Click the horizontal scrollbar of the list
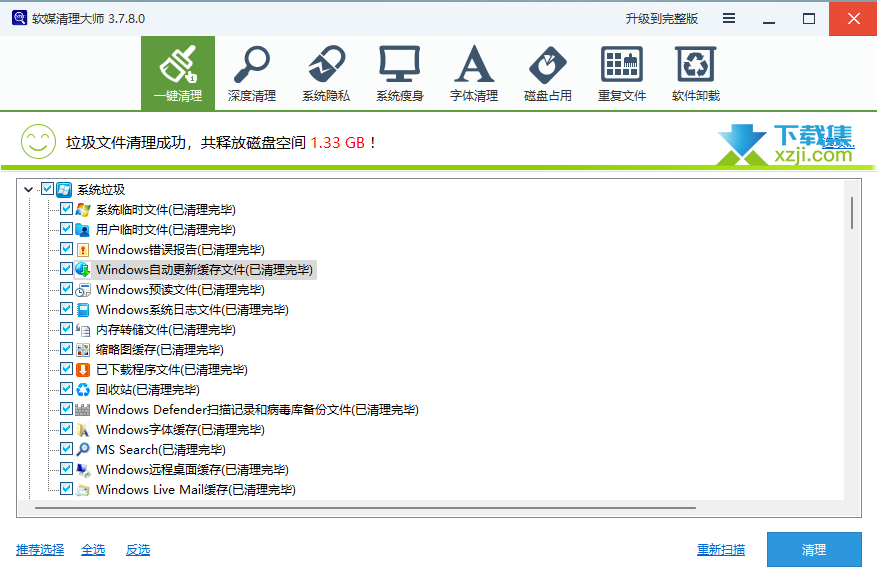Screen dimensions: 877x580 [365, 508]
